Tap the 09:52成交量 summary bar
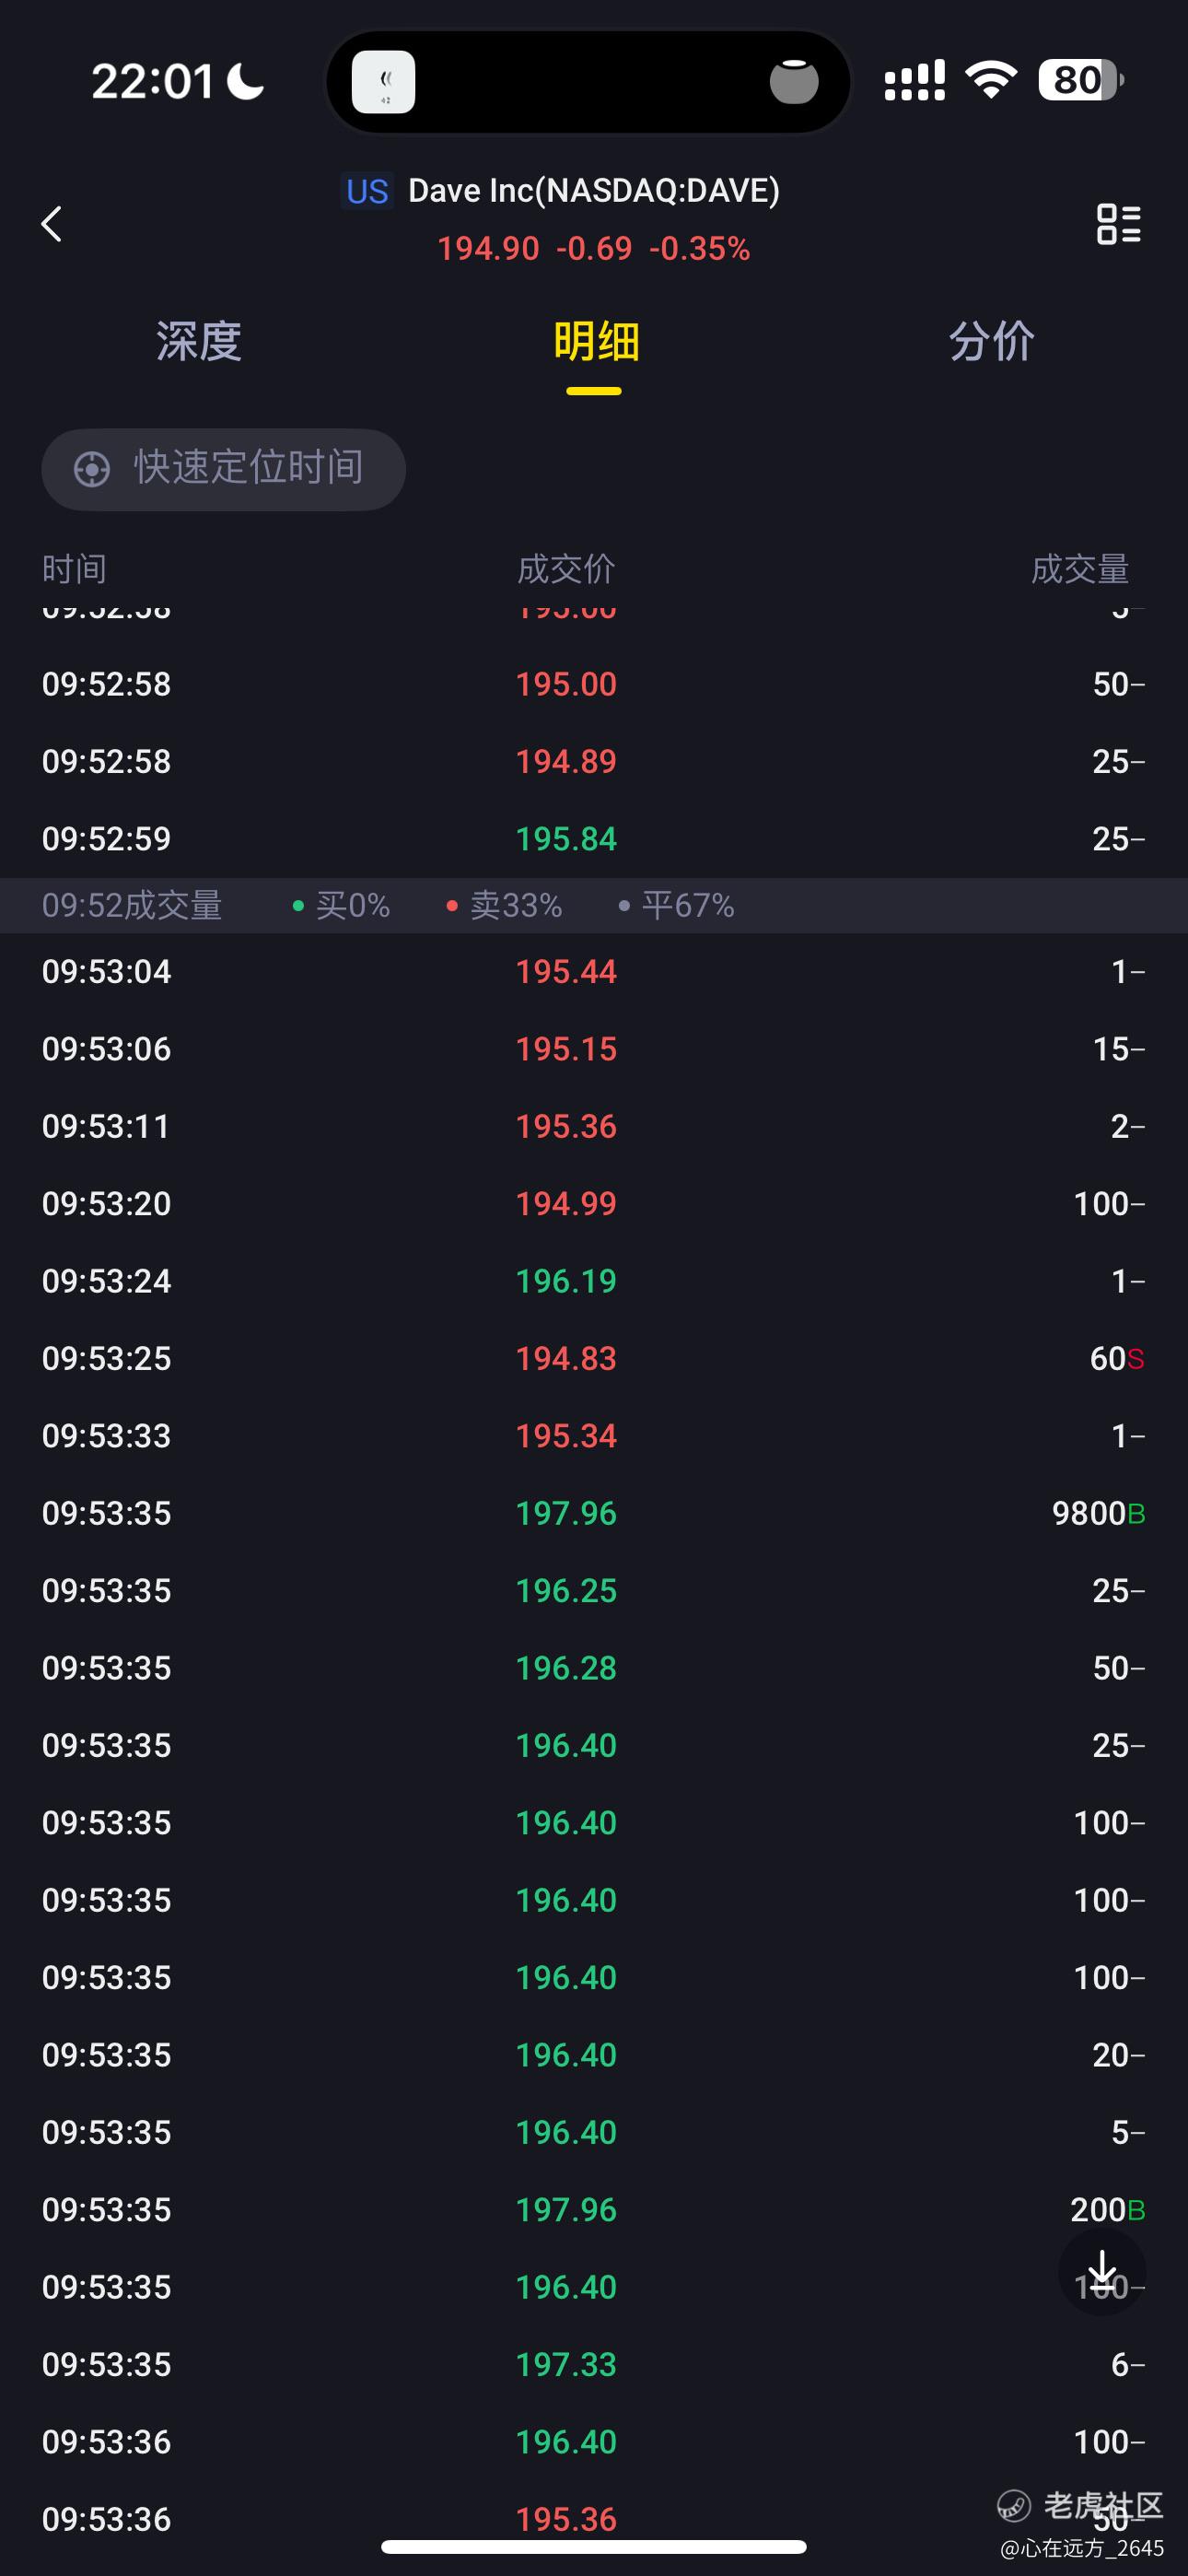The width and height of the screenshot is (1188, 2576). click(x=594, y=905)
